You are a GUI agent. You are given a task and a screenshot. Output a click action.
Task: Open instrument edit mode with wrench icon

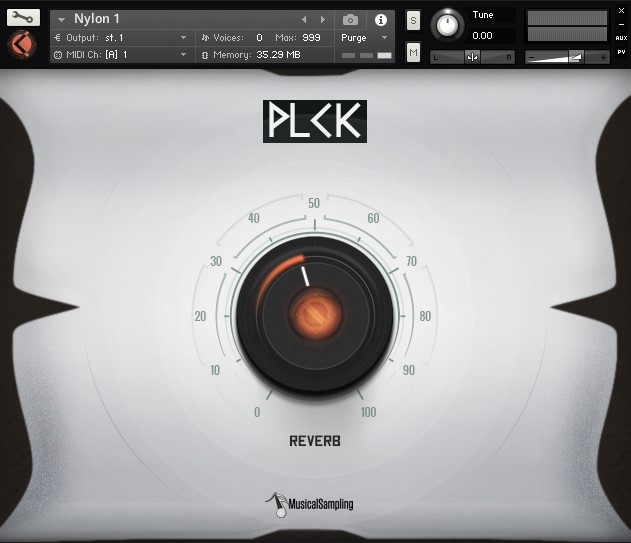coord(23,17)
